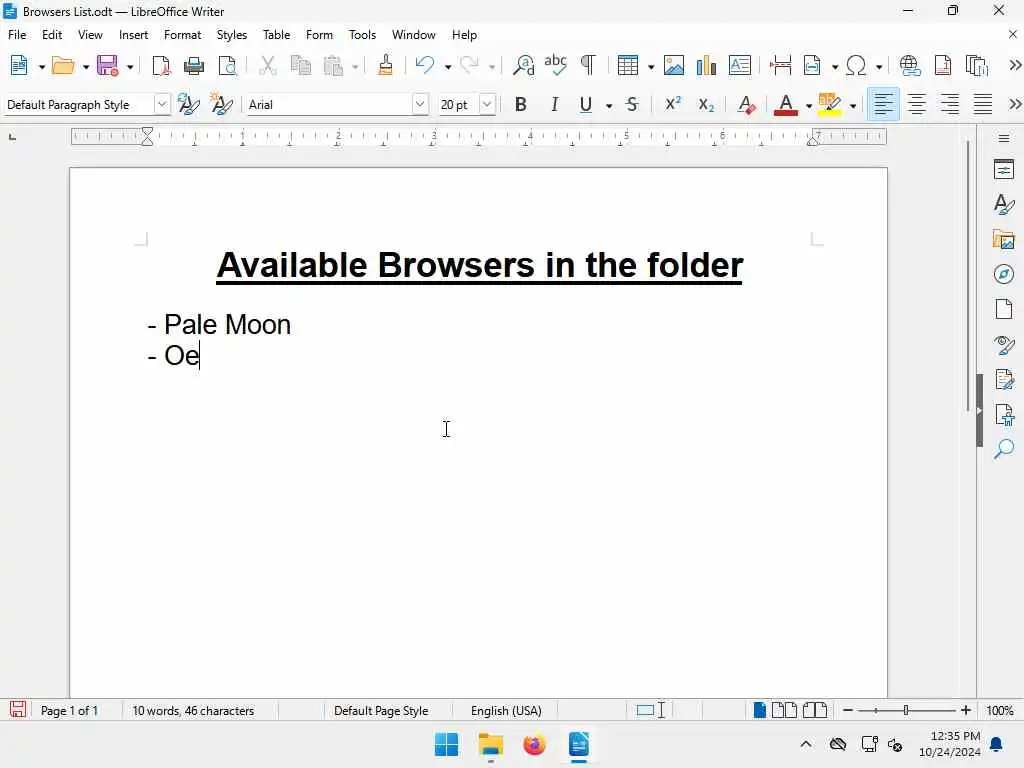This screenshot has height=768, width=1024.
Task: Click the Superscript icon
Action: 673,104
